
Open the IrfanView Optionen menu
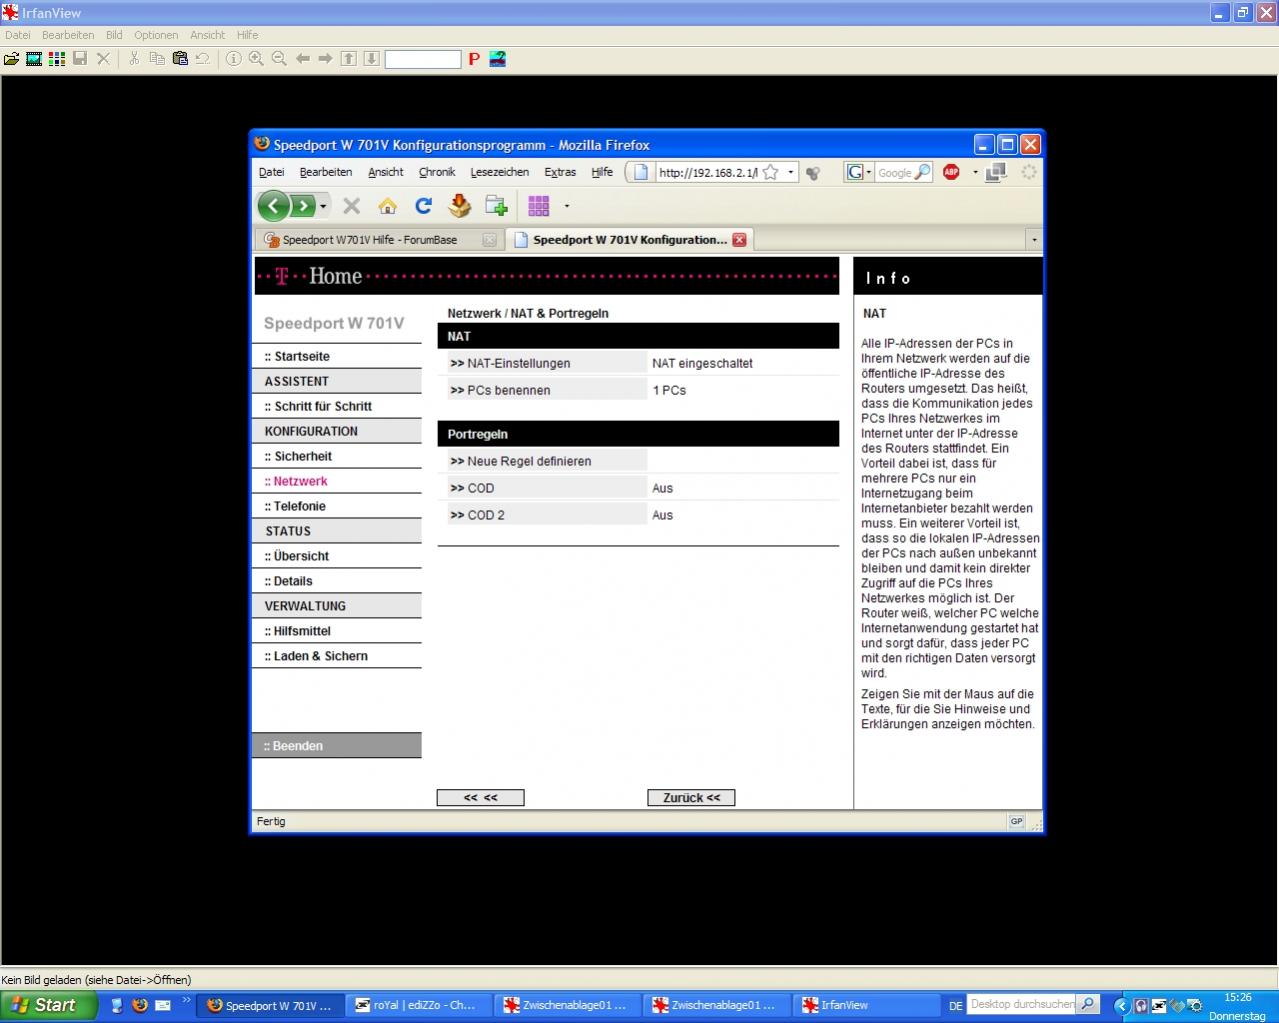click(x=156, y=35)
